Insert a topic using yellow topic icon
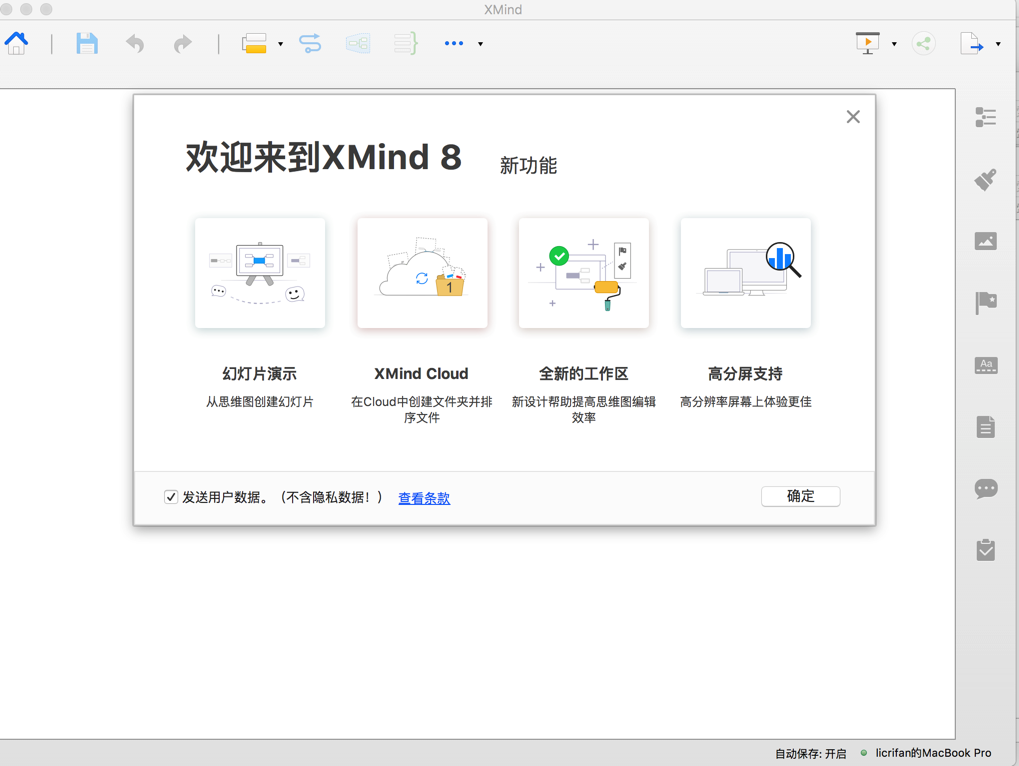The width and height of the screenshot is (1019, 766). (x=254, y=44)
